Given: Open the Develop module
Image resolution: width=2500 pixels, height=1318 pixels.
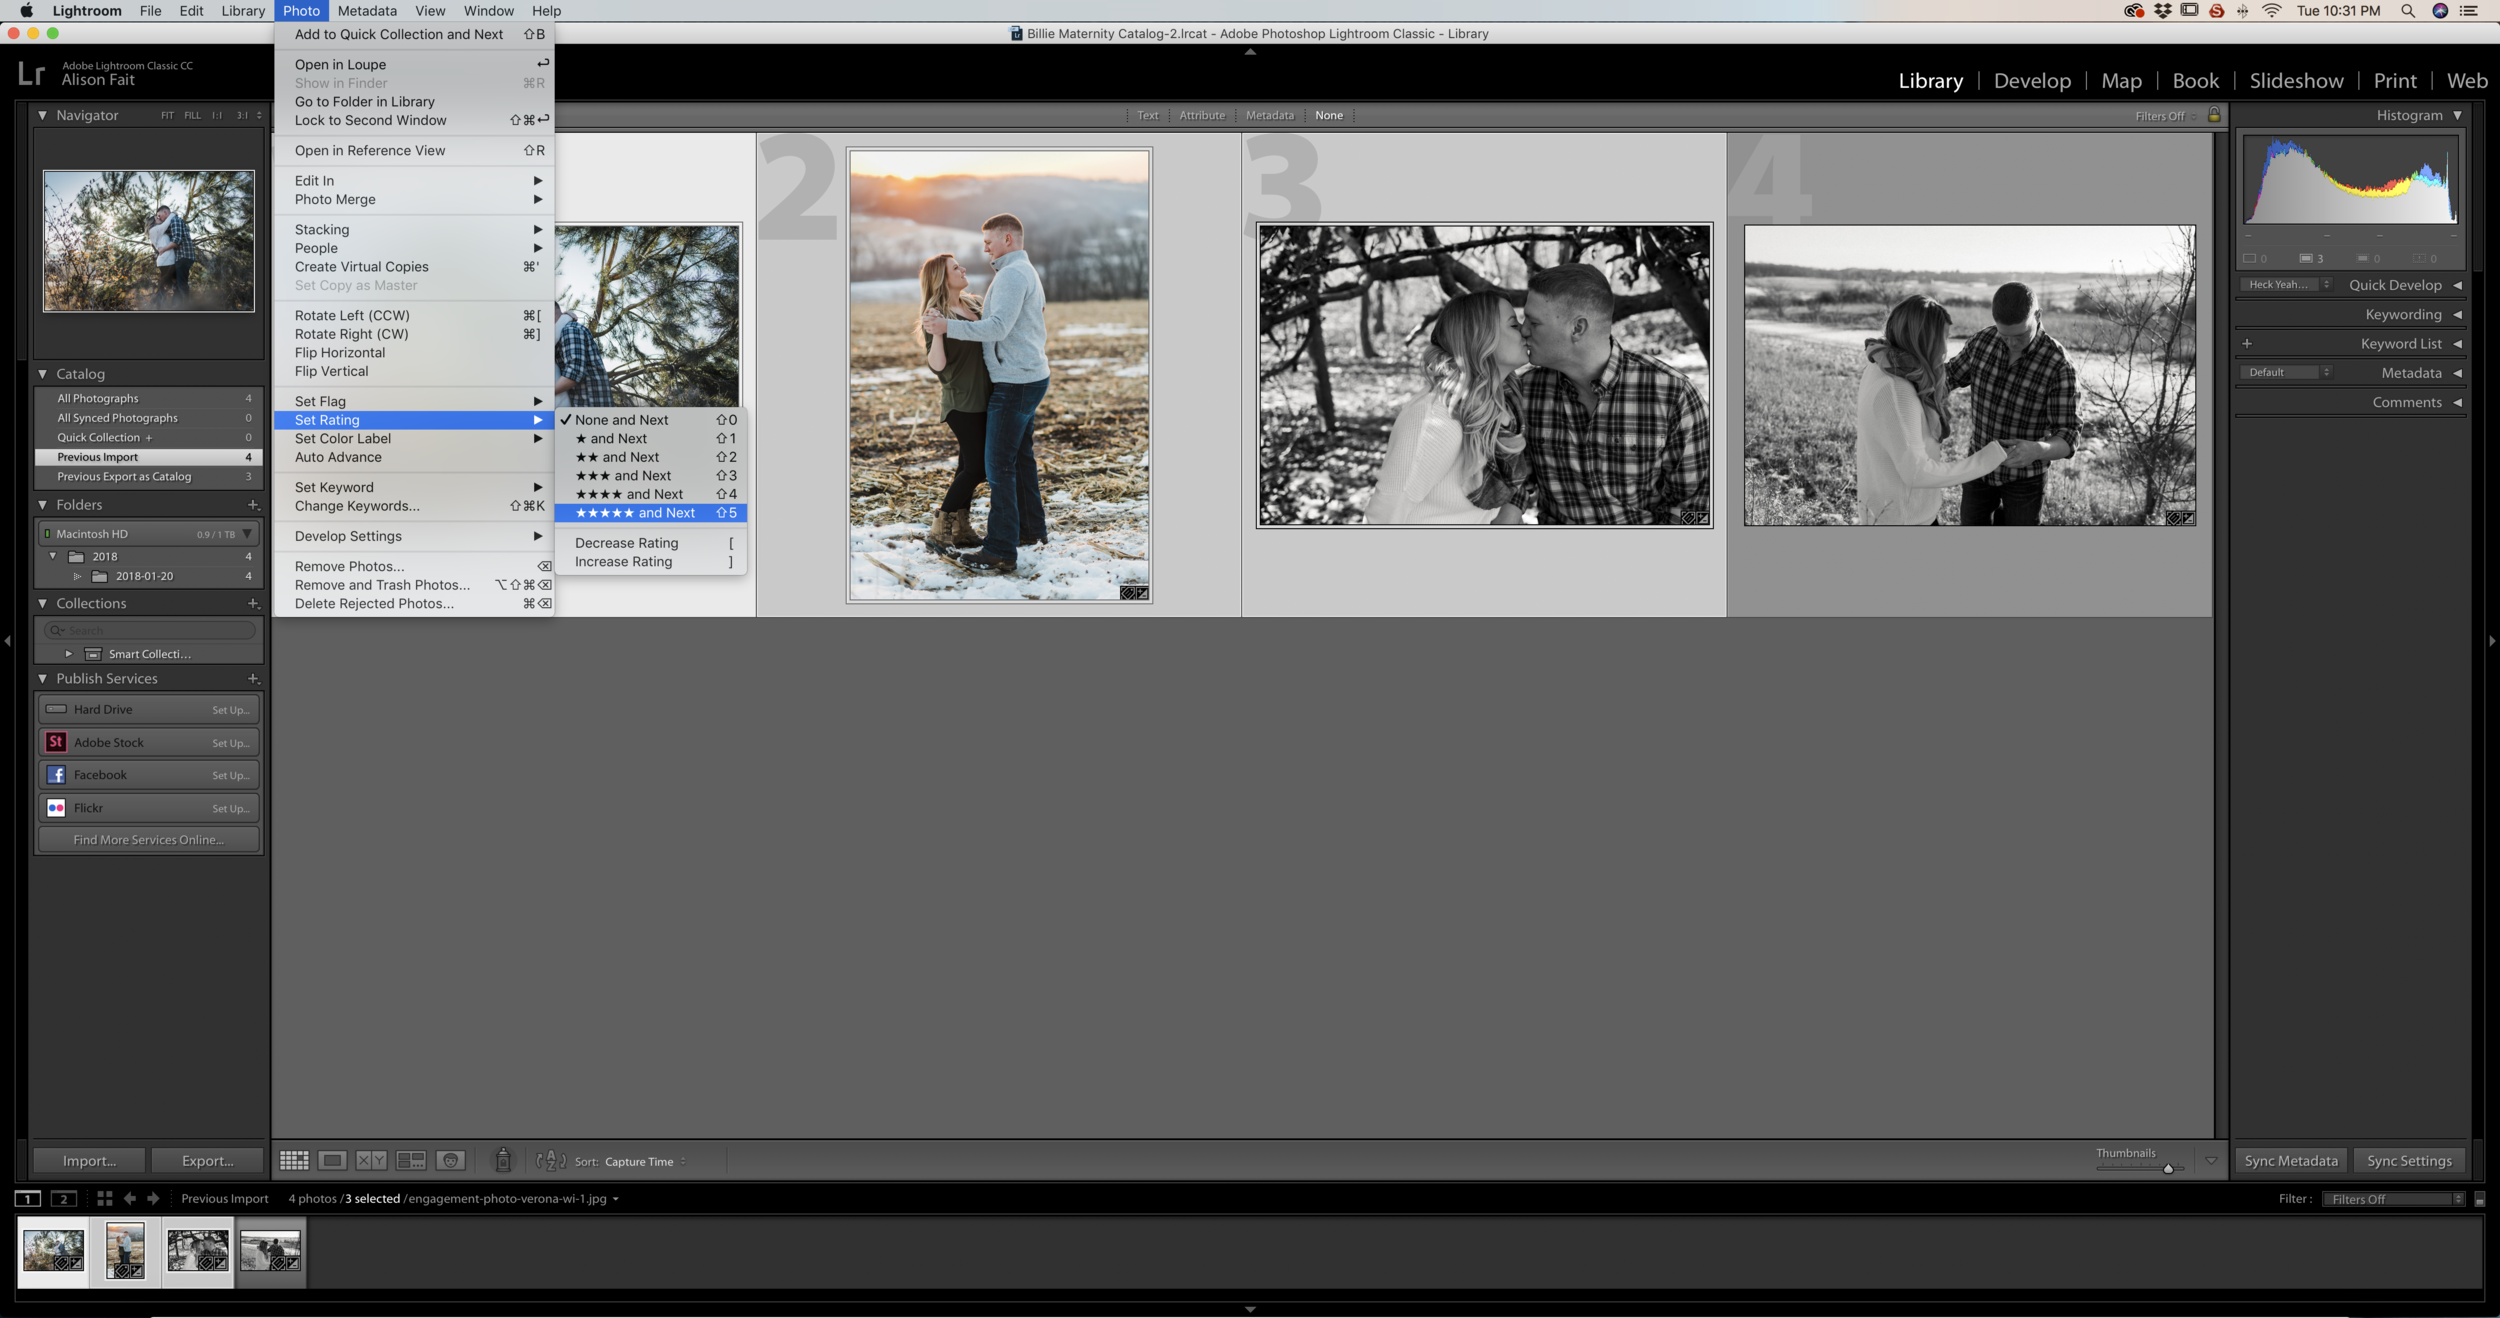Looking at the screenshot, I should tap(2032, 81).
